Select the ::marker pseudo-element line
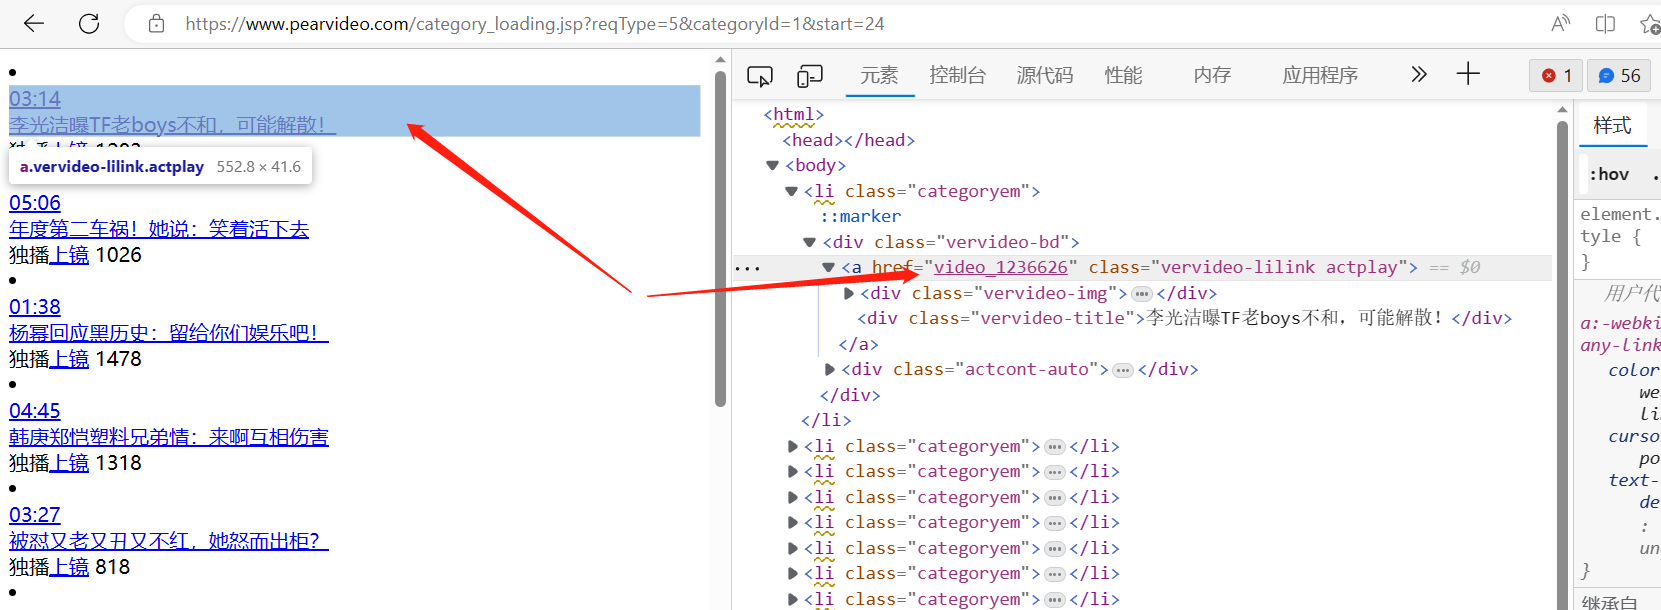Image resolution: width=1661 pixels, height=610 pixels. pyautogui.click(x=861, y=216)
